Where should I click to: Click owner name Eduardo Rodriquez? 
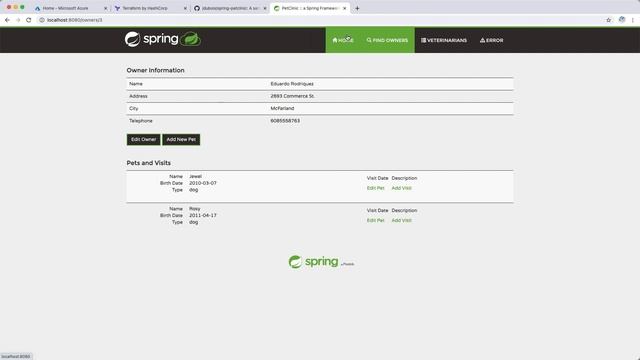[x=292, y=84]
